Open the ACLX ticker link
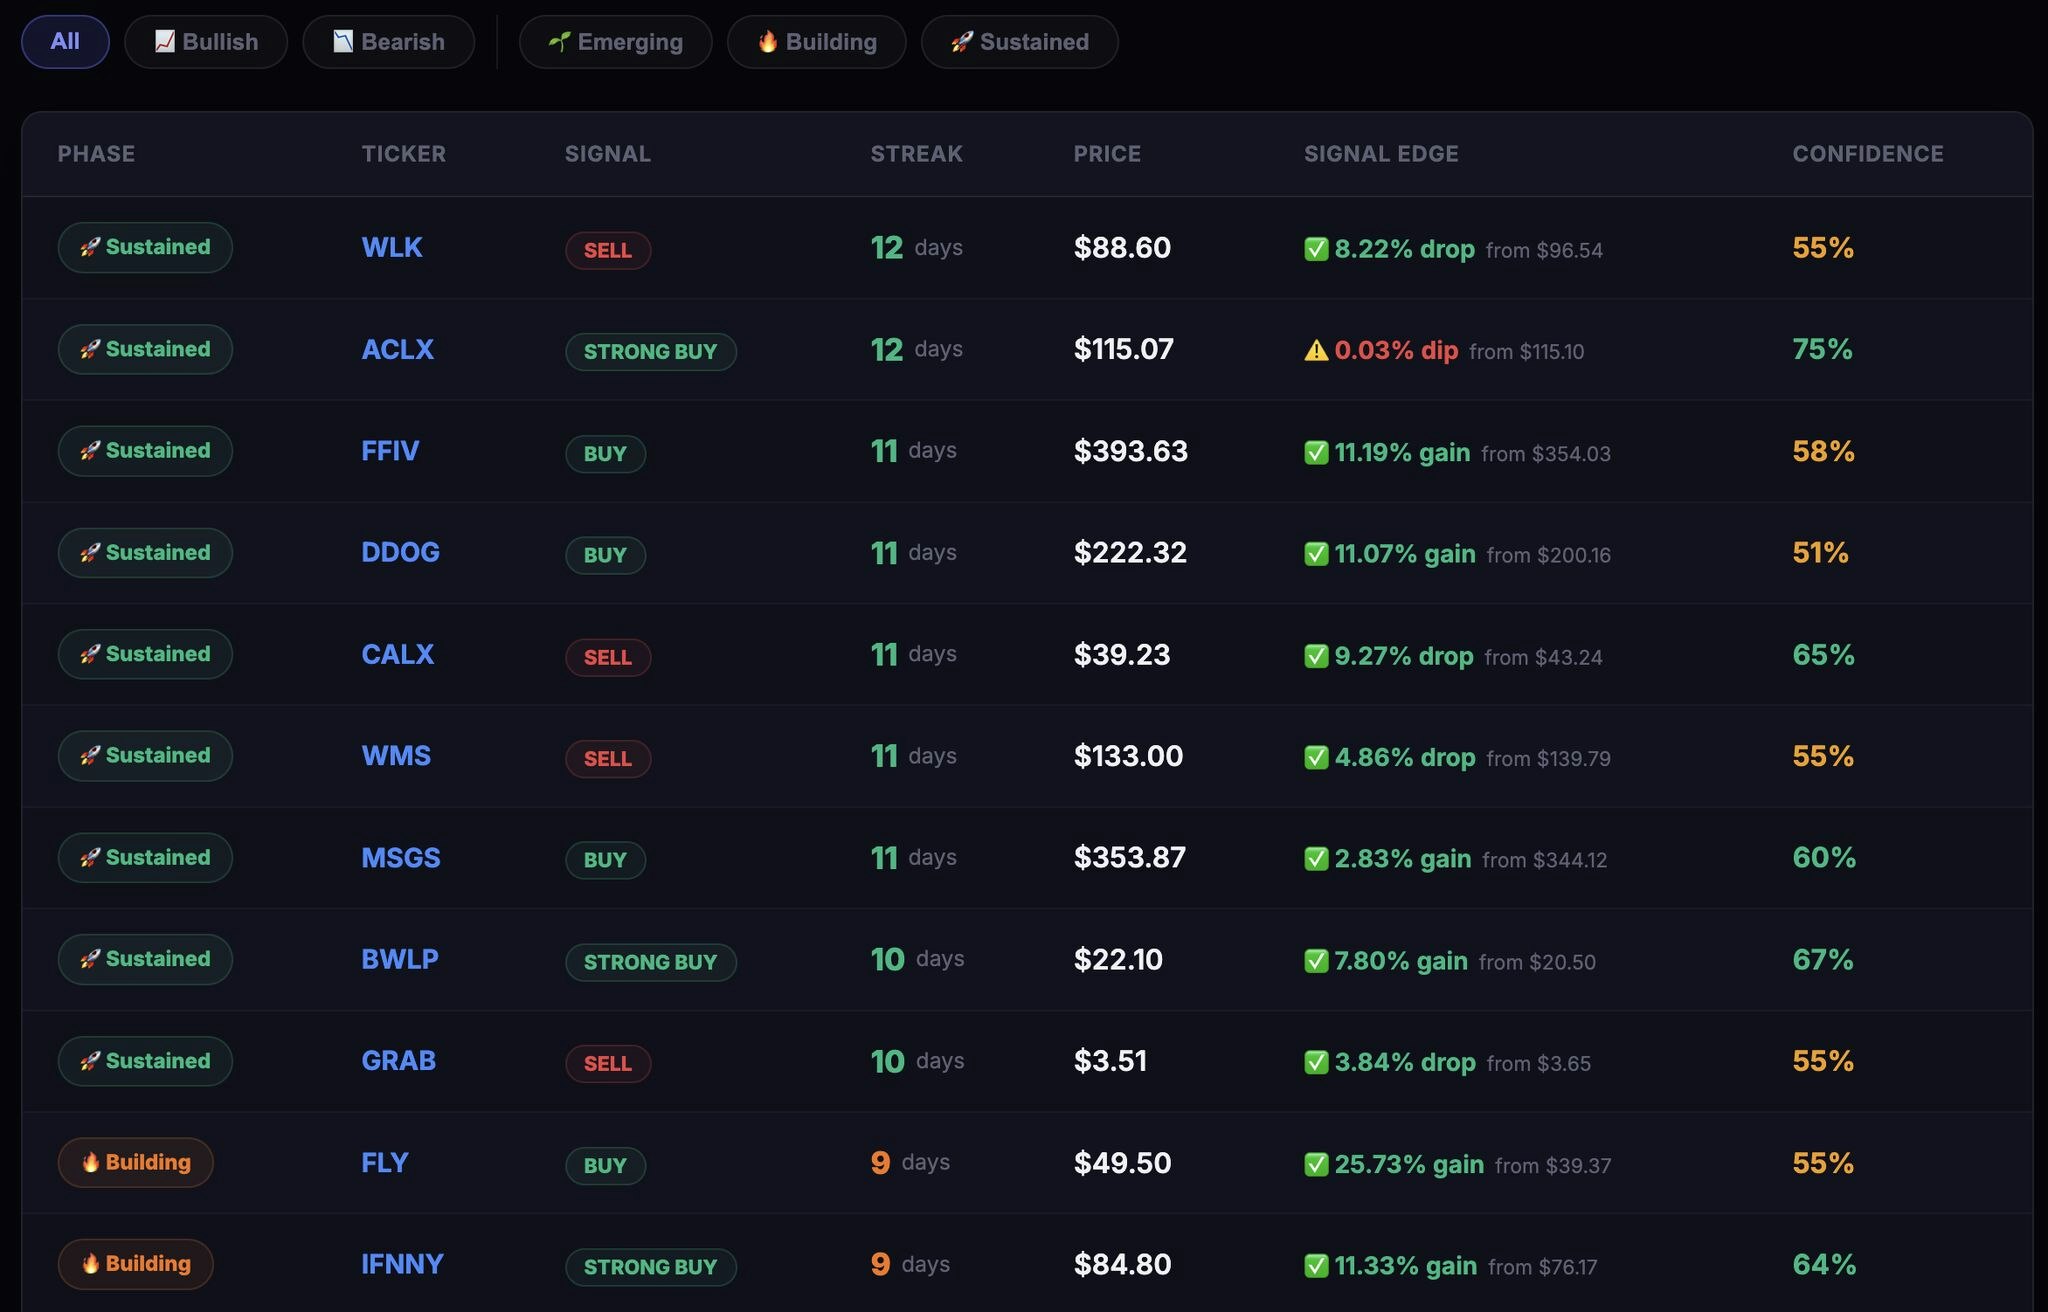 pyautogui.click(x=397, y=349)
